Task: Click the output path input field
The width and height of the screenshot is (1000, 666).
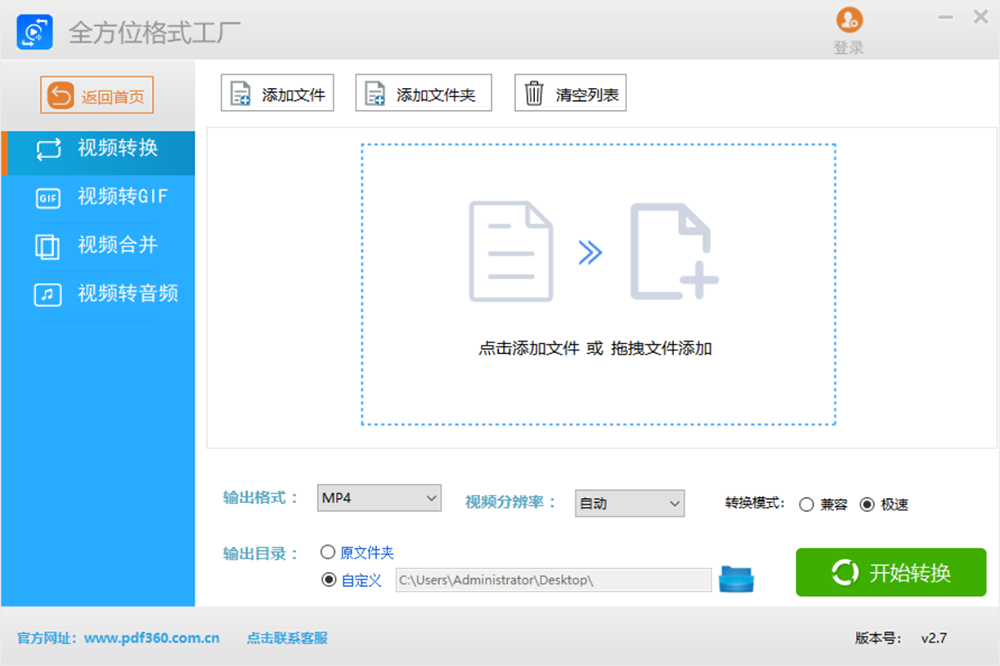Action: pos(555,580)
